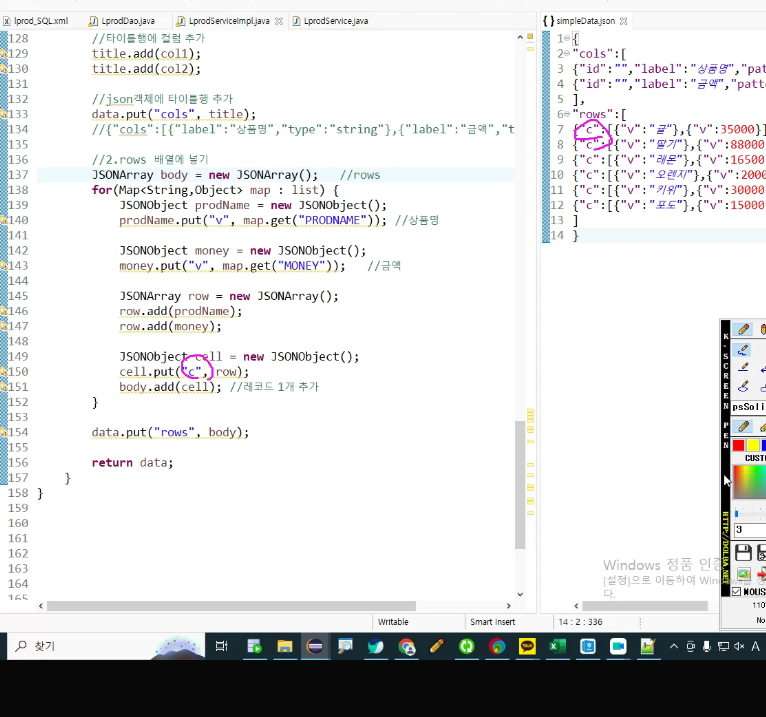Viewport: 766px width, 717px height.
Task: Click the image capture icon in K-Screen Pen
Action: [x=743, y=574]
